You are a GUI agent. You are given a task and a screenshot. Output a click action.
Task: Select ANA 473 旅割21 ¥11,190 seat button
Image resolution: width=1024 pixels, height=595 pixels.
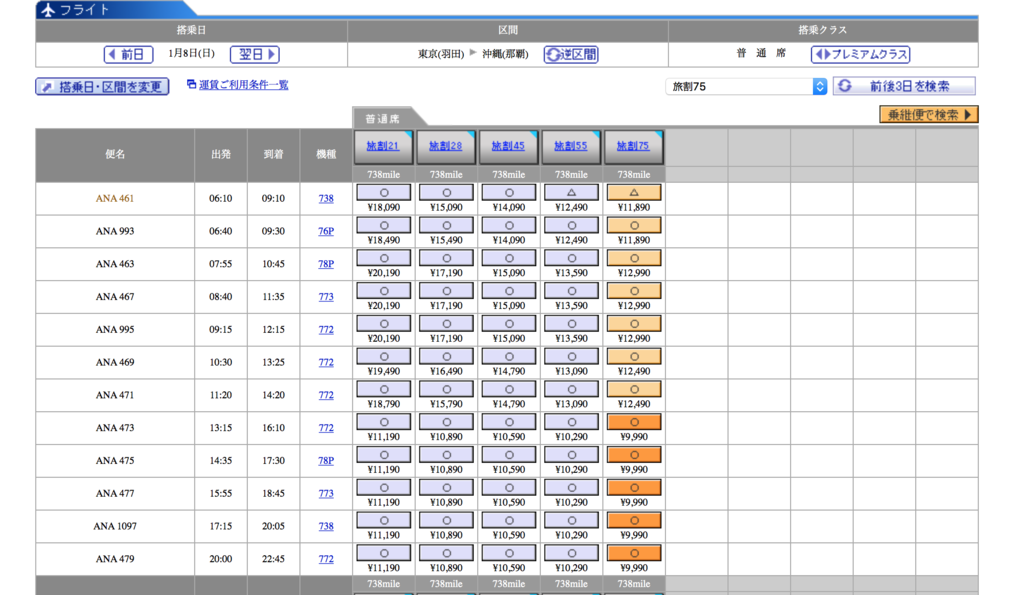pos(383,422)
